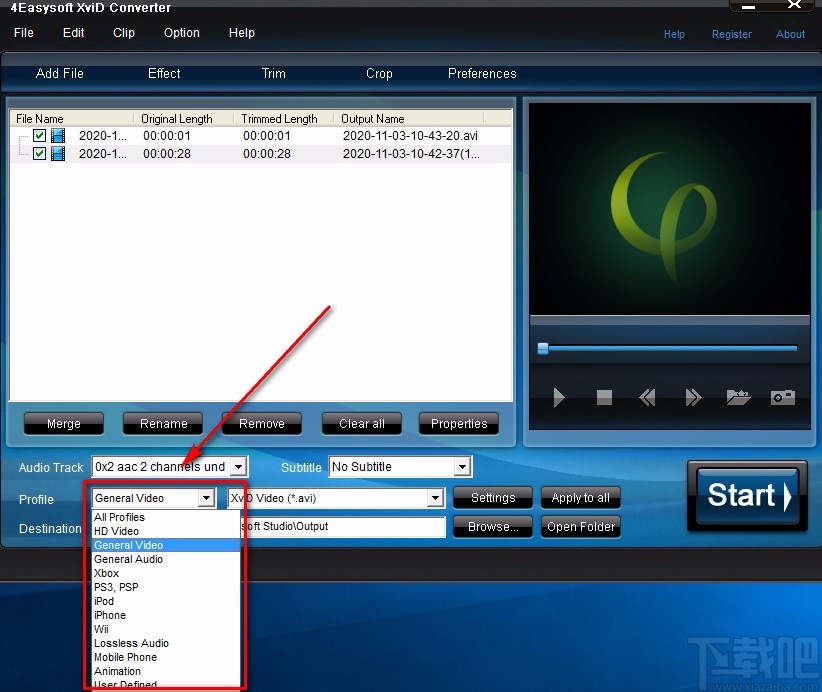The image size is (822, 692).
Task: Take a snapshot with the camera icon
Action: (783, 397)
